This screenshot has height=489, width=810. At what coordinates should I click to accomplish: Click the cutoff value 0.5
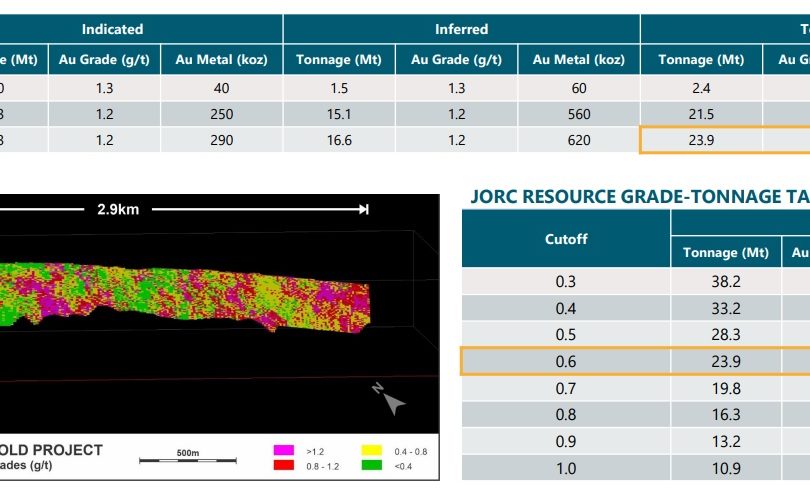566,335
